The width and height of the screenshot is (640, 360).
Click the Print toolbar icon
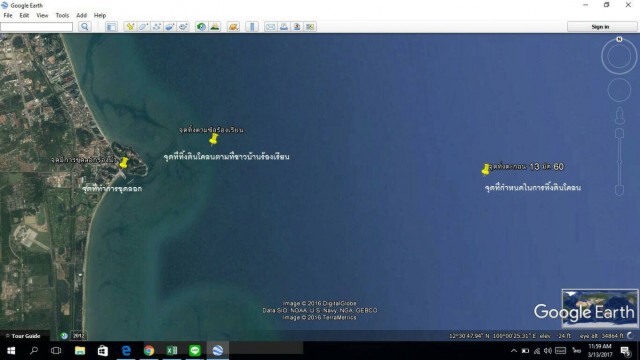[284, 27]
